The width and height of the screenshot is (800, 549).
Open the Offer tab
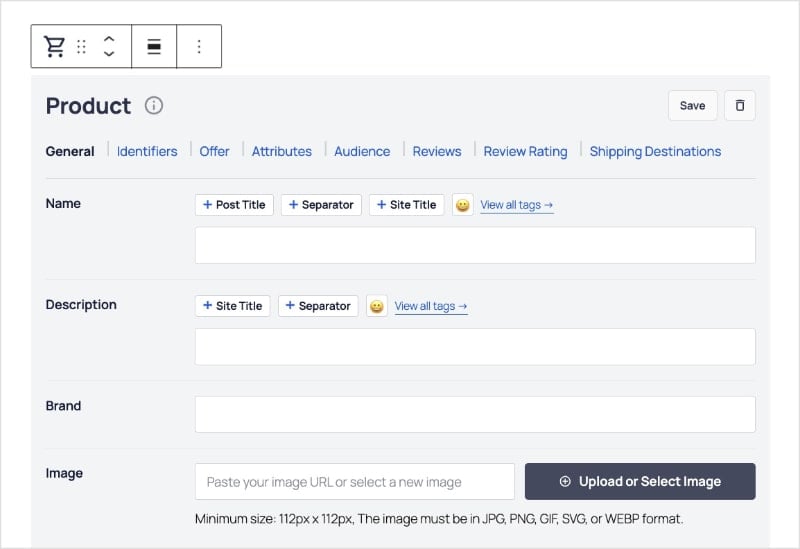[214, 152]
